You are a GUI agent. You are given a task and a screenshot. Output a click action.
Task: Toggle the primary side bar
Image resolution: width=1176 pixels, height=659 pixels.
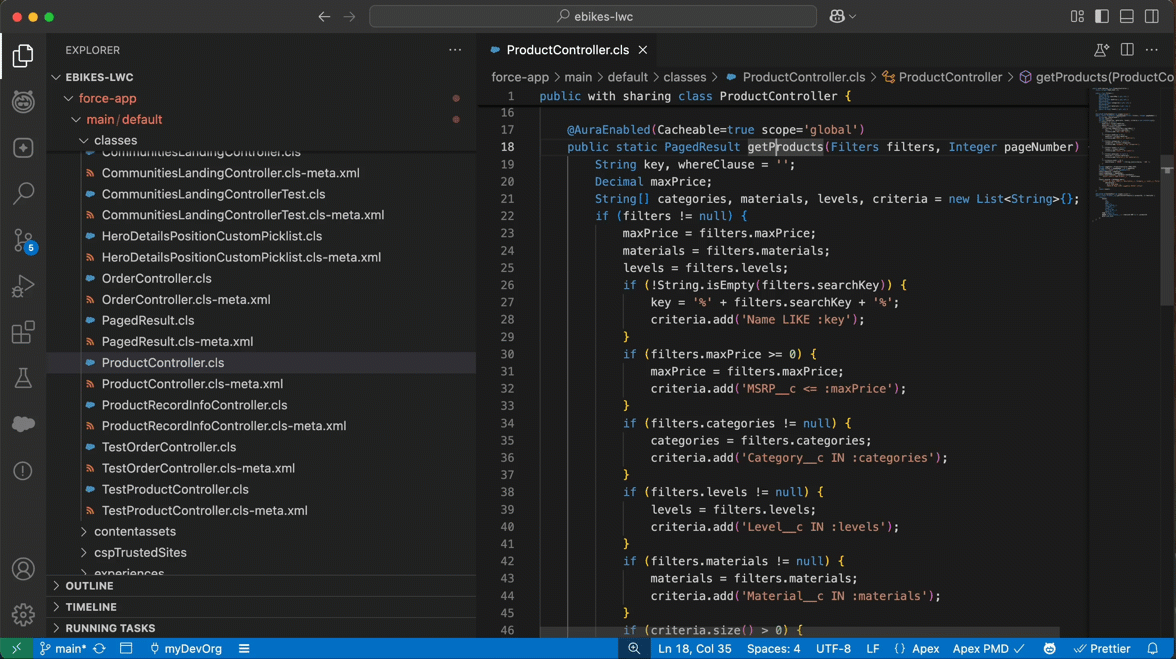coord(1102,16)
